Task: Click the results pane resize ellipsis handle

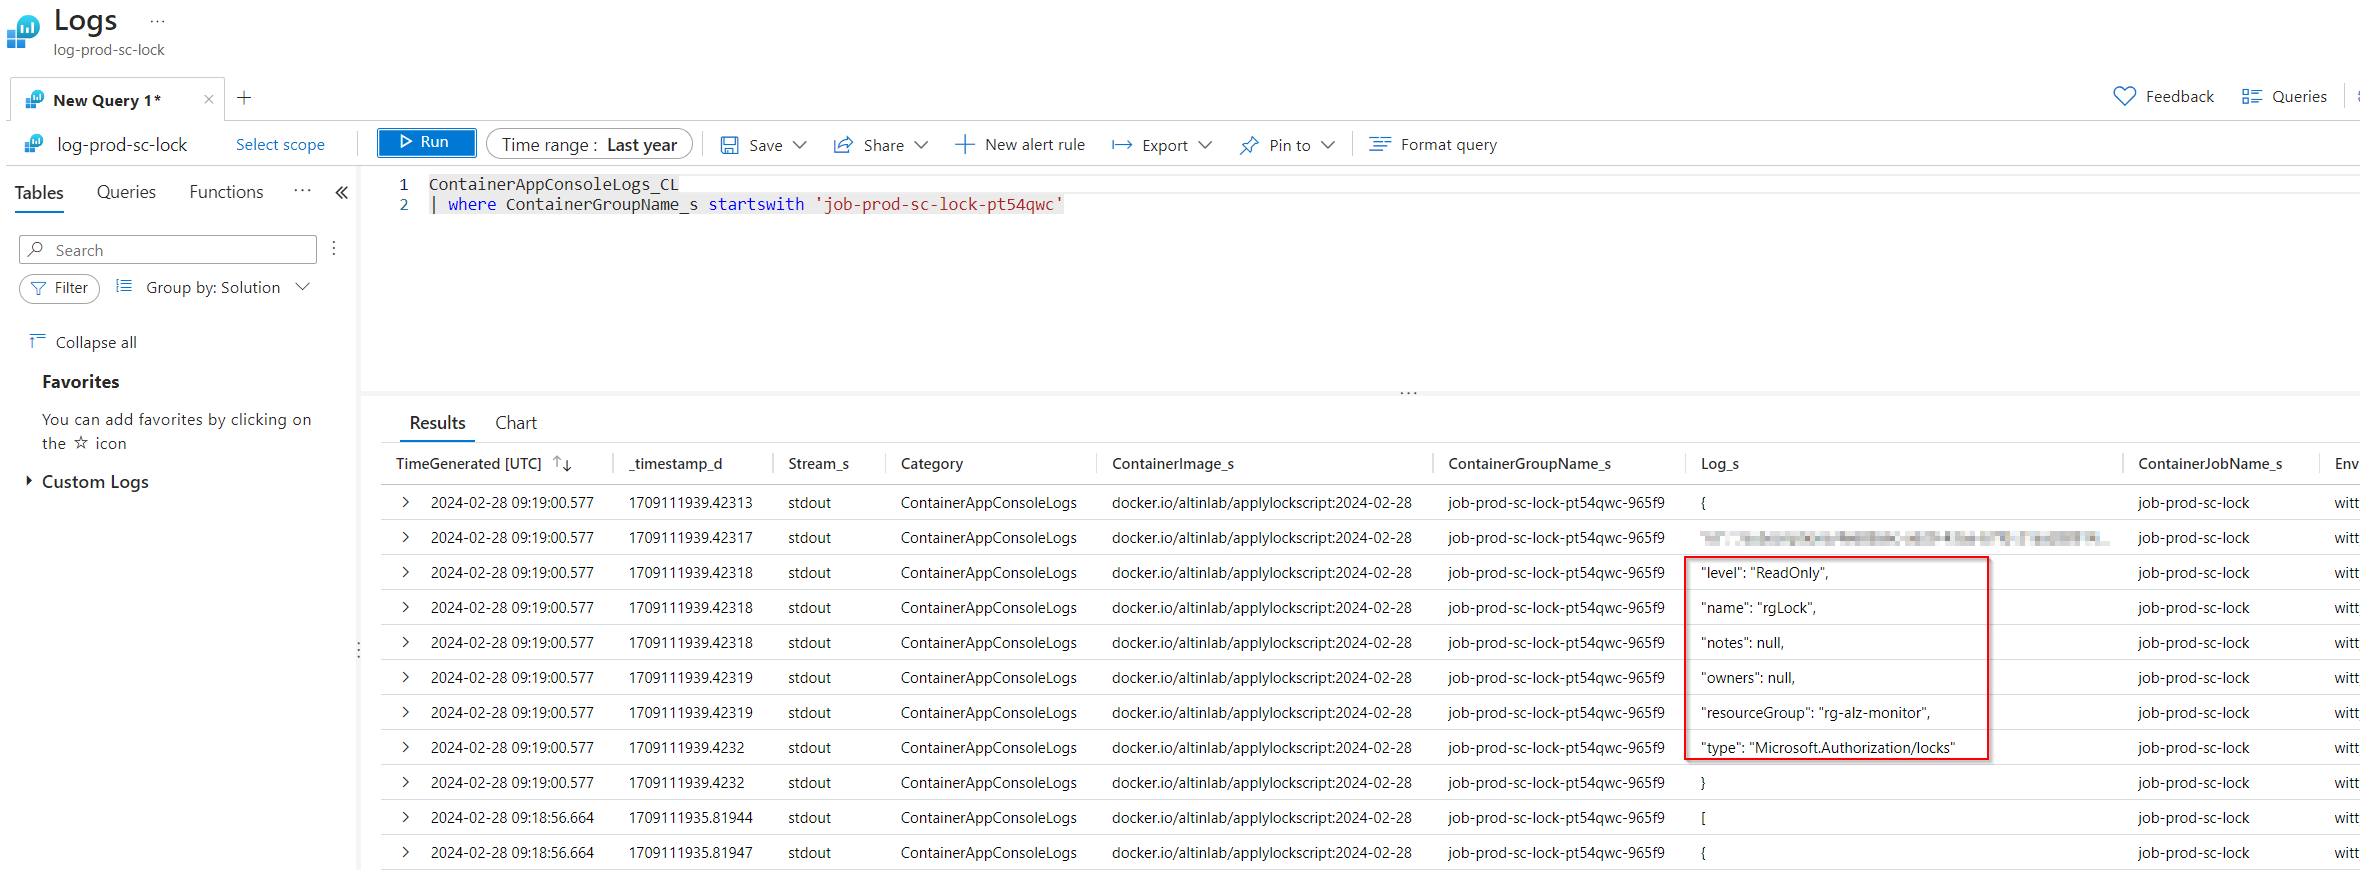Action: 1409,393
